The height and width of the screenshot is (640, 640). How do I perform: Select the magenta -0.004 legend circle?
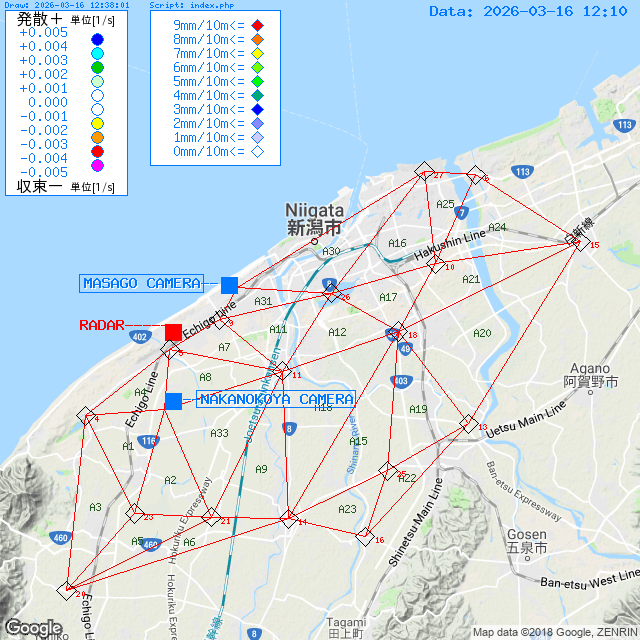point(97,166)
